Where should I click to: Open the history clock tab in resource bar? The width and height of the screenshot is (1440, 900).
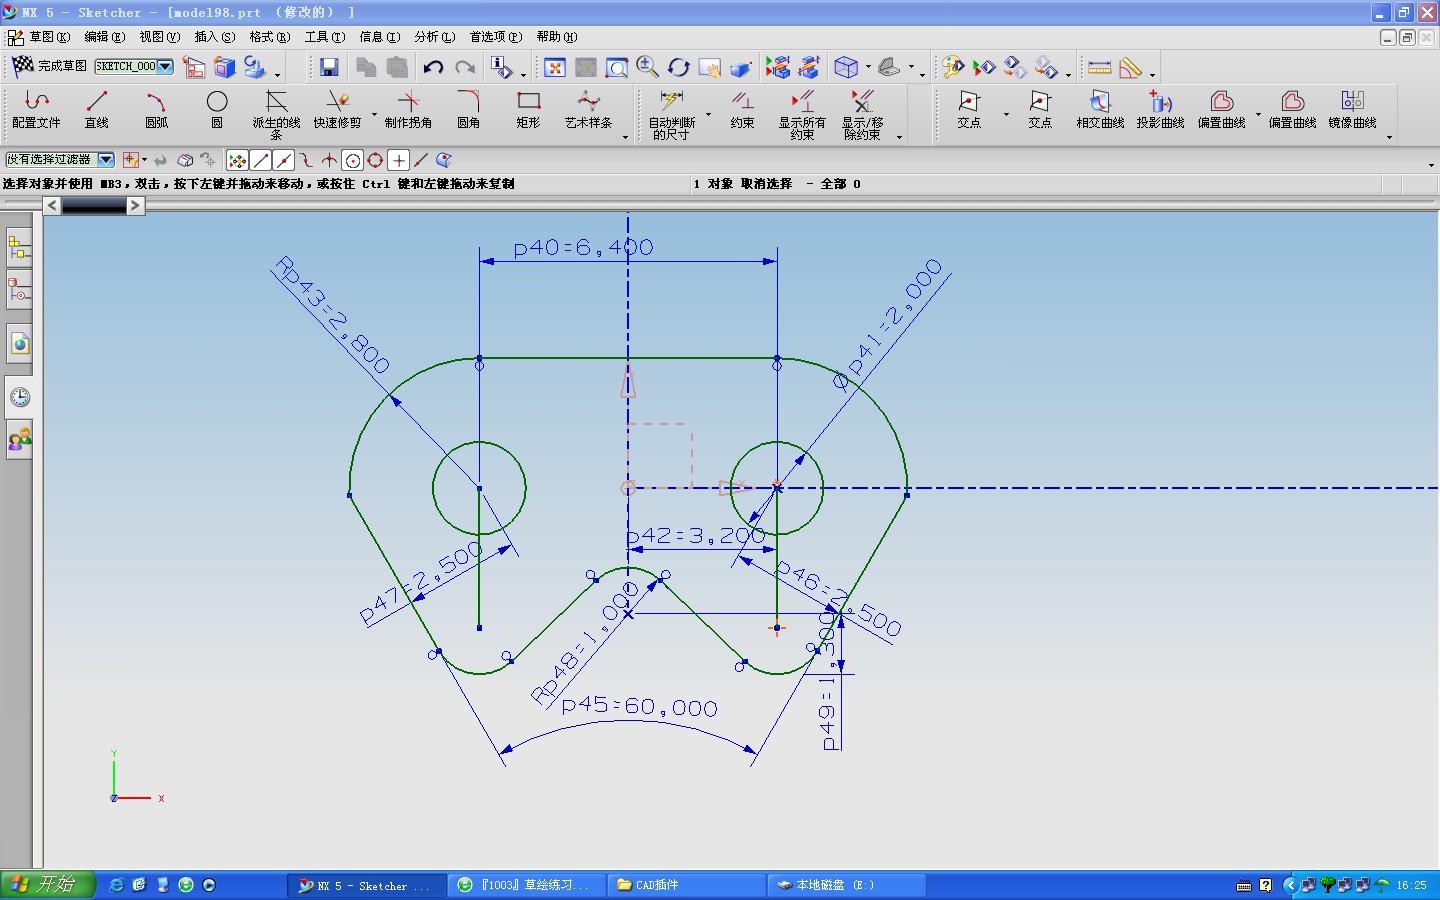tap(19, 397)
